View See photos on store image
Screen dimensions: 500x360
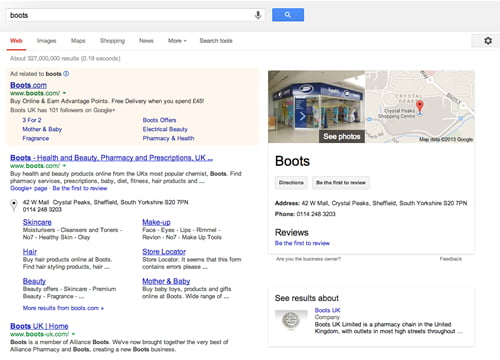(342, 136)
